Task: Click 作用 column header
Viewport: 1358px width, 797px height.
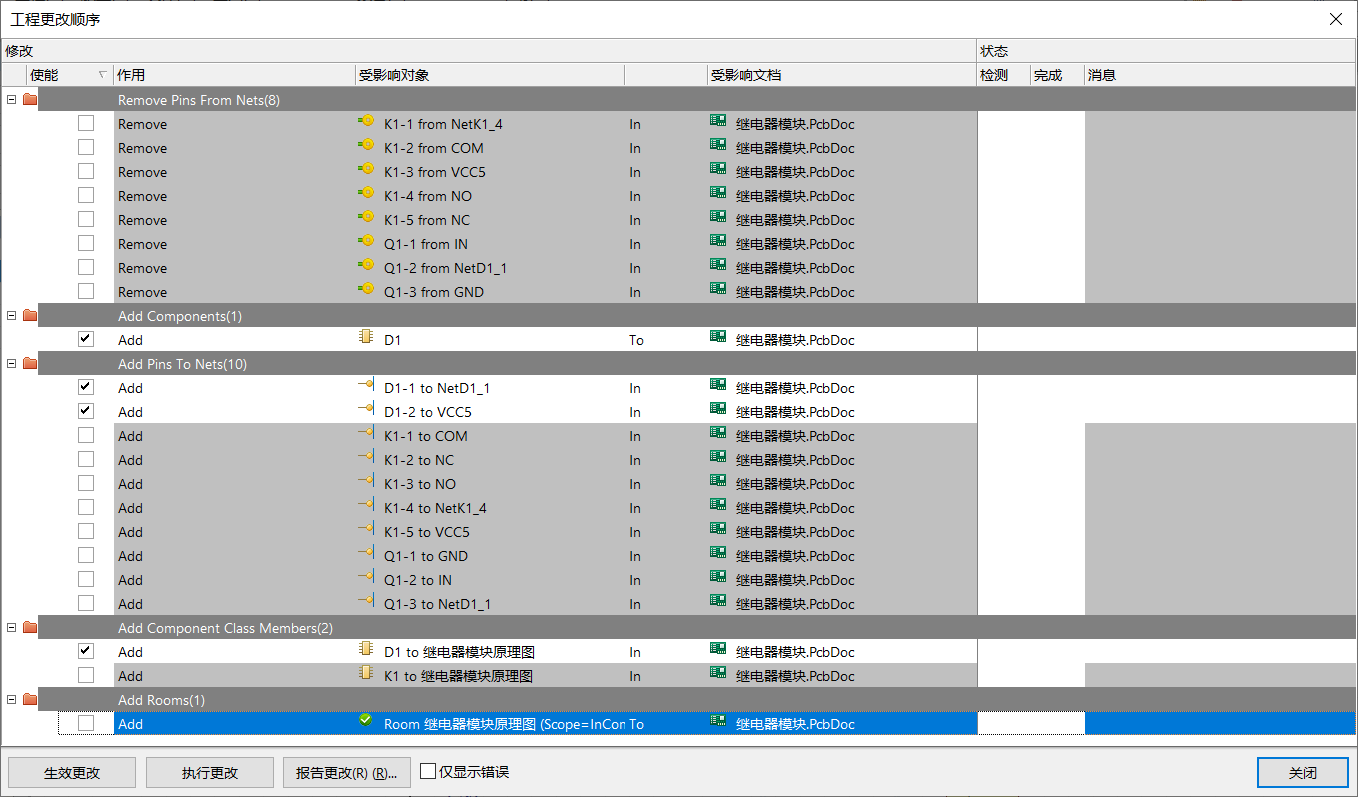Action: tap(234, 75)
